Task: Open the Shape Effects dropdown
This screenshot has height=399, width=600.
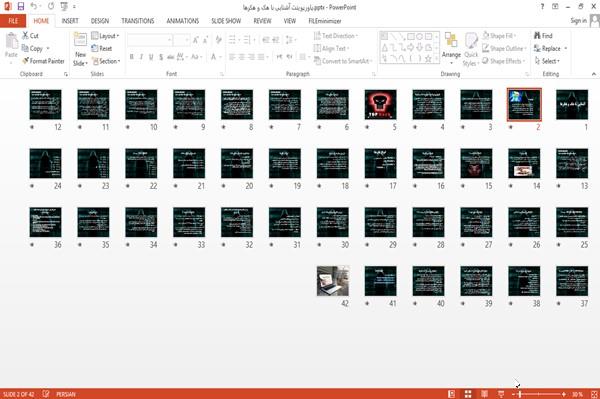Action: (x=504, y=61)
